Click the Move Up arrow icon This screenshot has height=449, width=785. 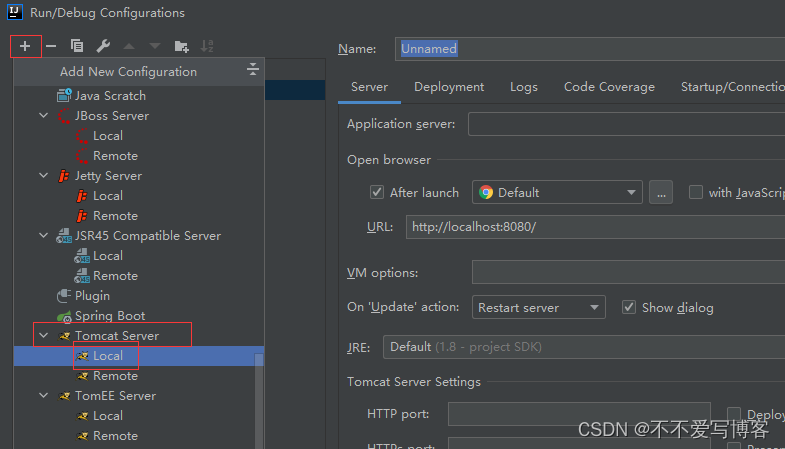[x=129, y=47]
